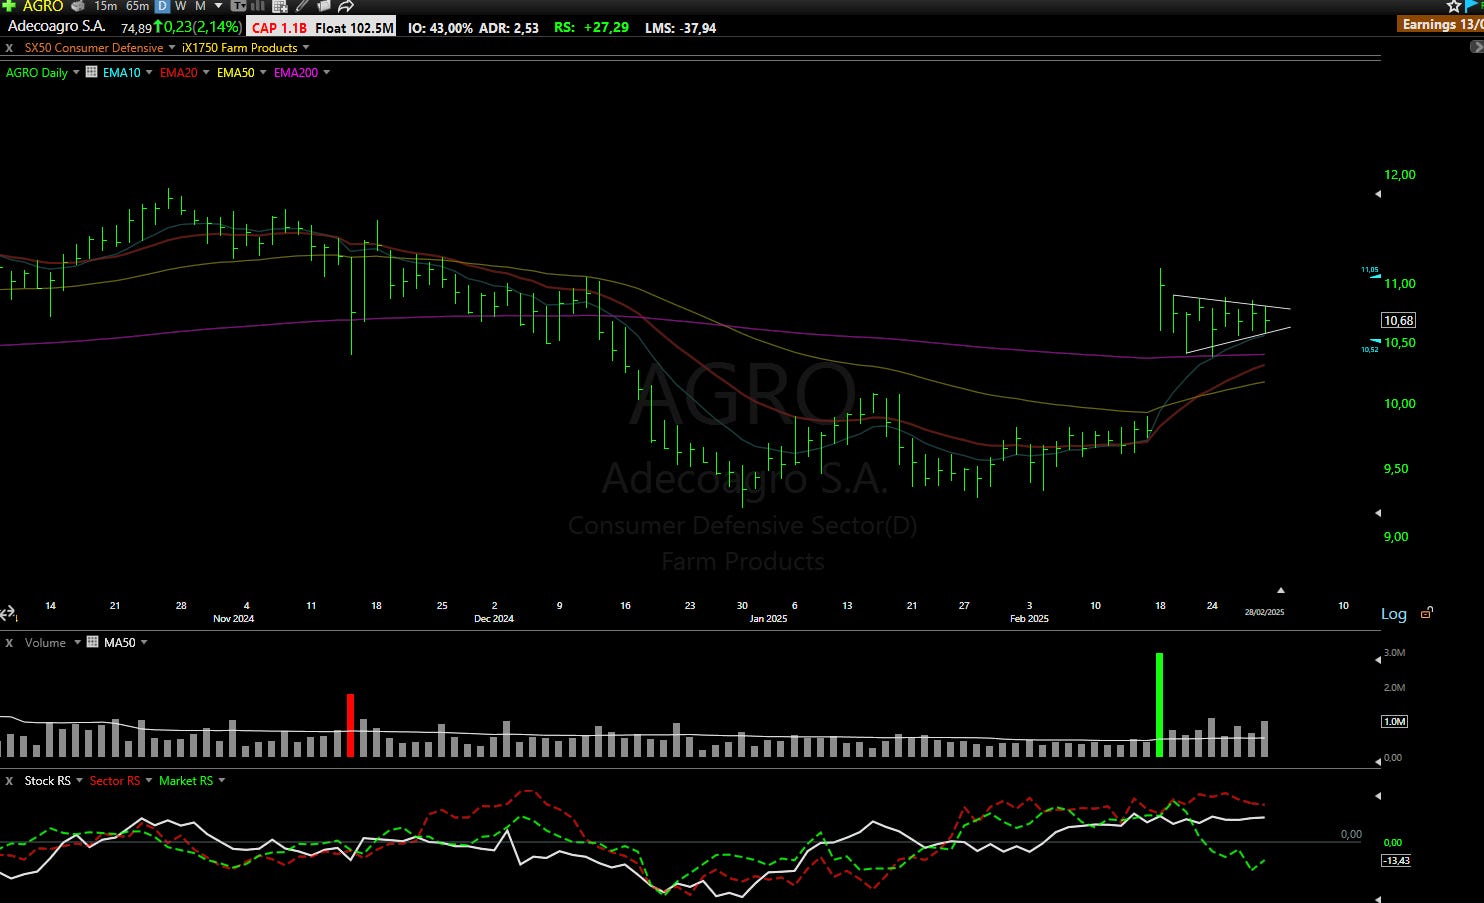Click the 10,52 small price marker

pyautogui.click(x=1370, y=349)
